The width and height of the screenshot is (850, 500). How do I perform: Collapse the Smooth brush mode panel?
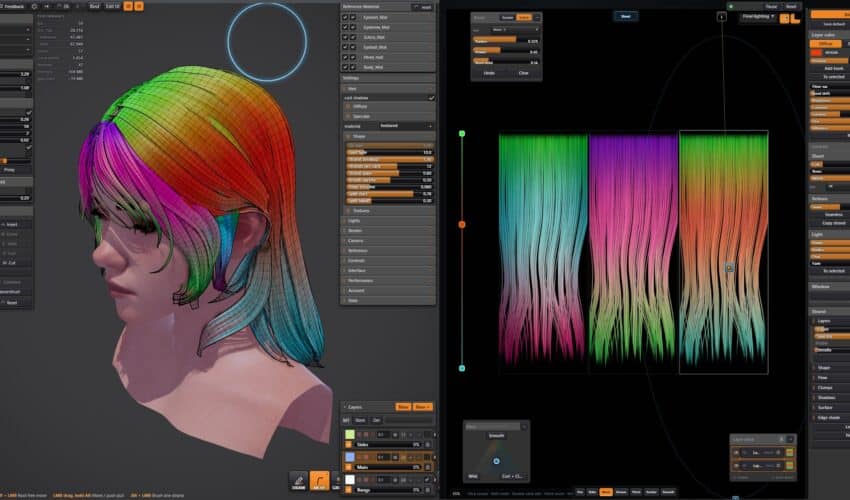click(x=524, y=427)
